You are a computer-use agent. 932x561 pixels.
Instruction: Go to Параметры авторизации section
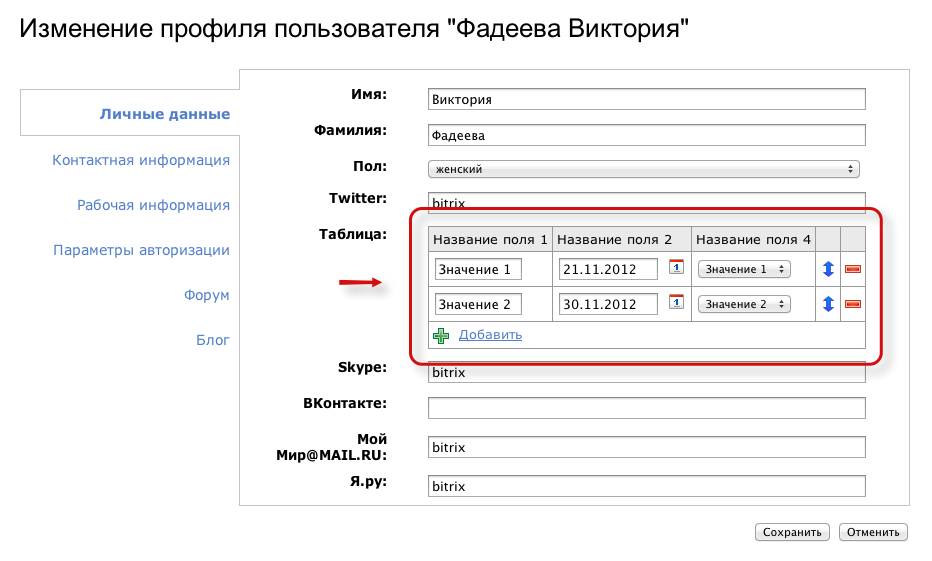pos(141,250)
